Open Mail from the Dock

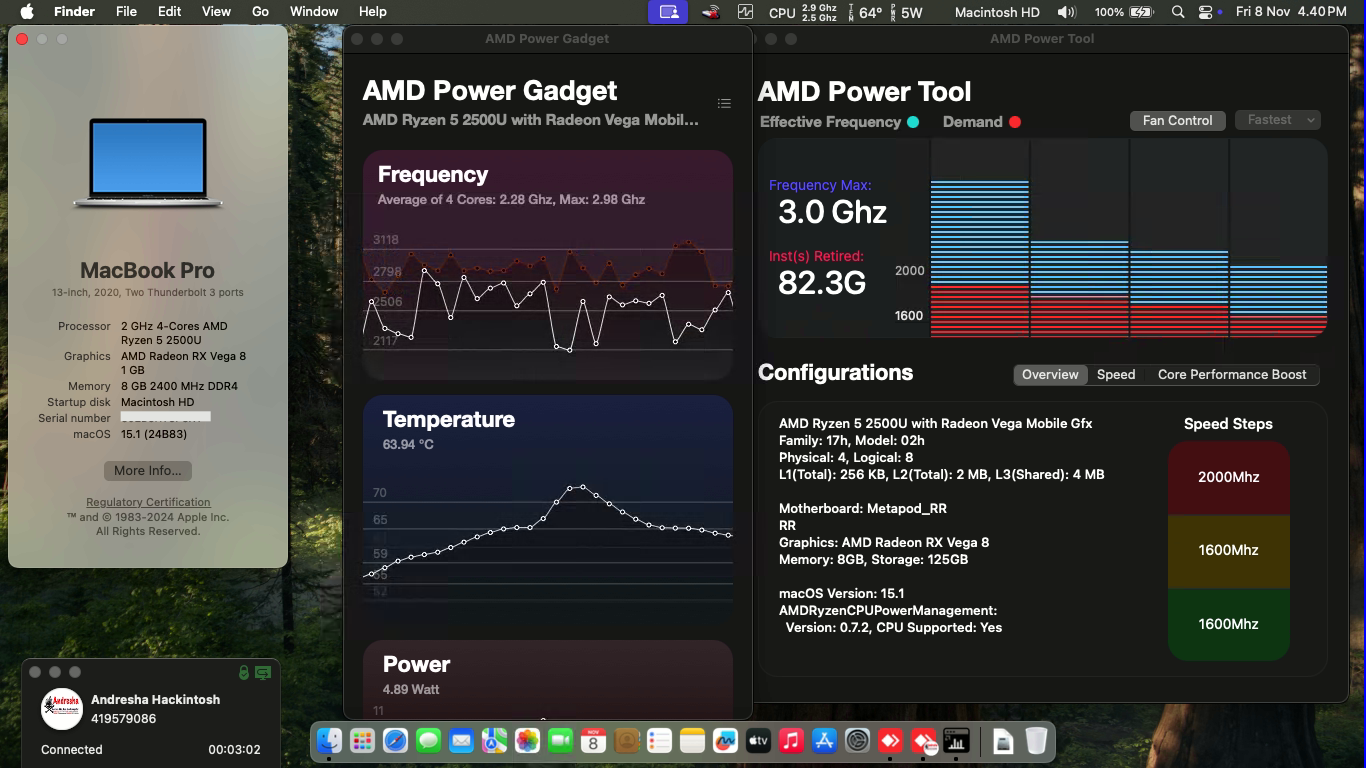pos(461,741)
